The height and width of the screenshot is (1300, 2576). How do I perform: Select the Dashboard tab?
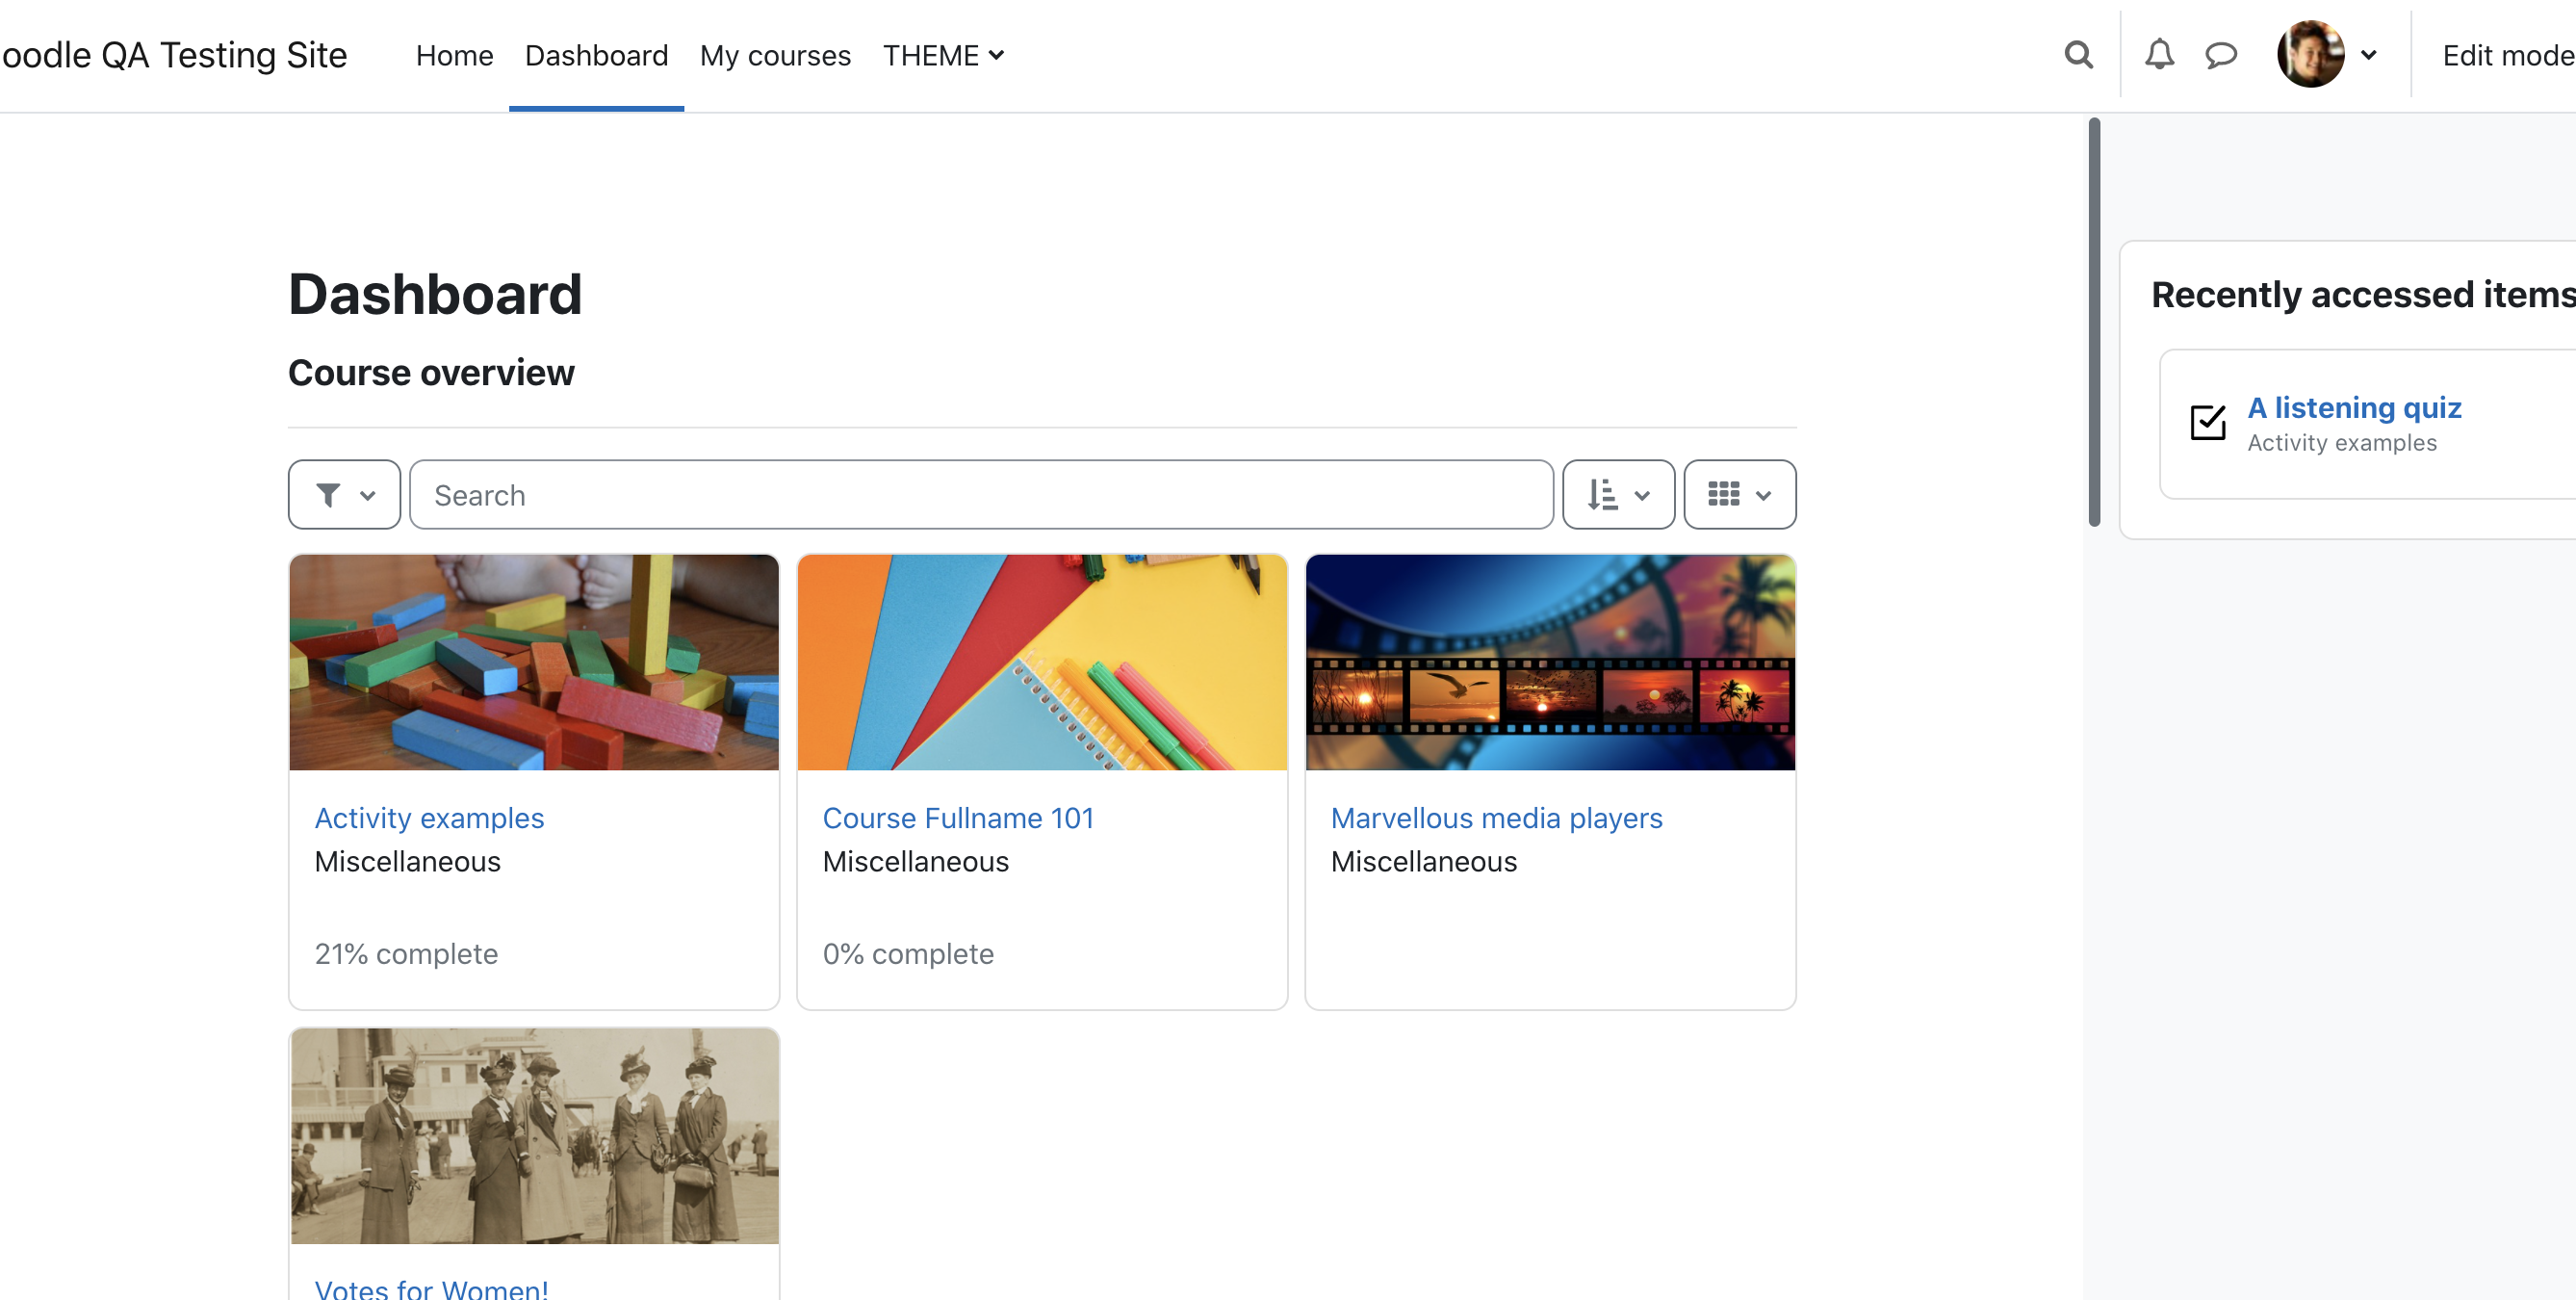[596, 56]
